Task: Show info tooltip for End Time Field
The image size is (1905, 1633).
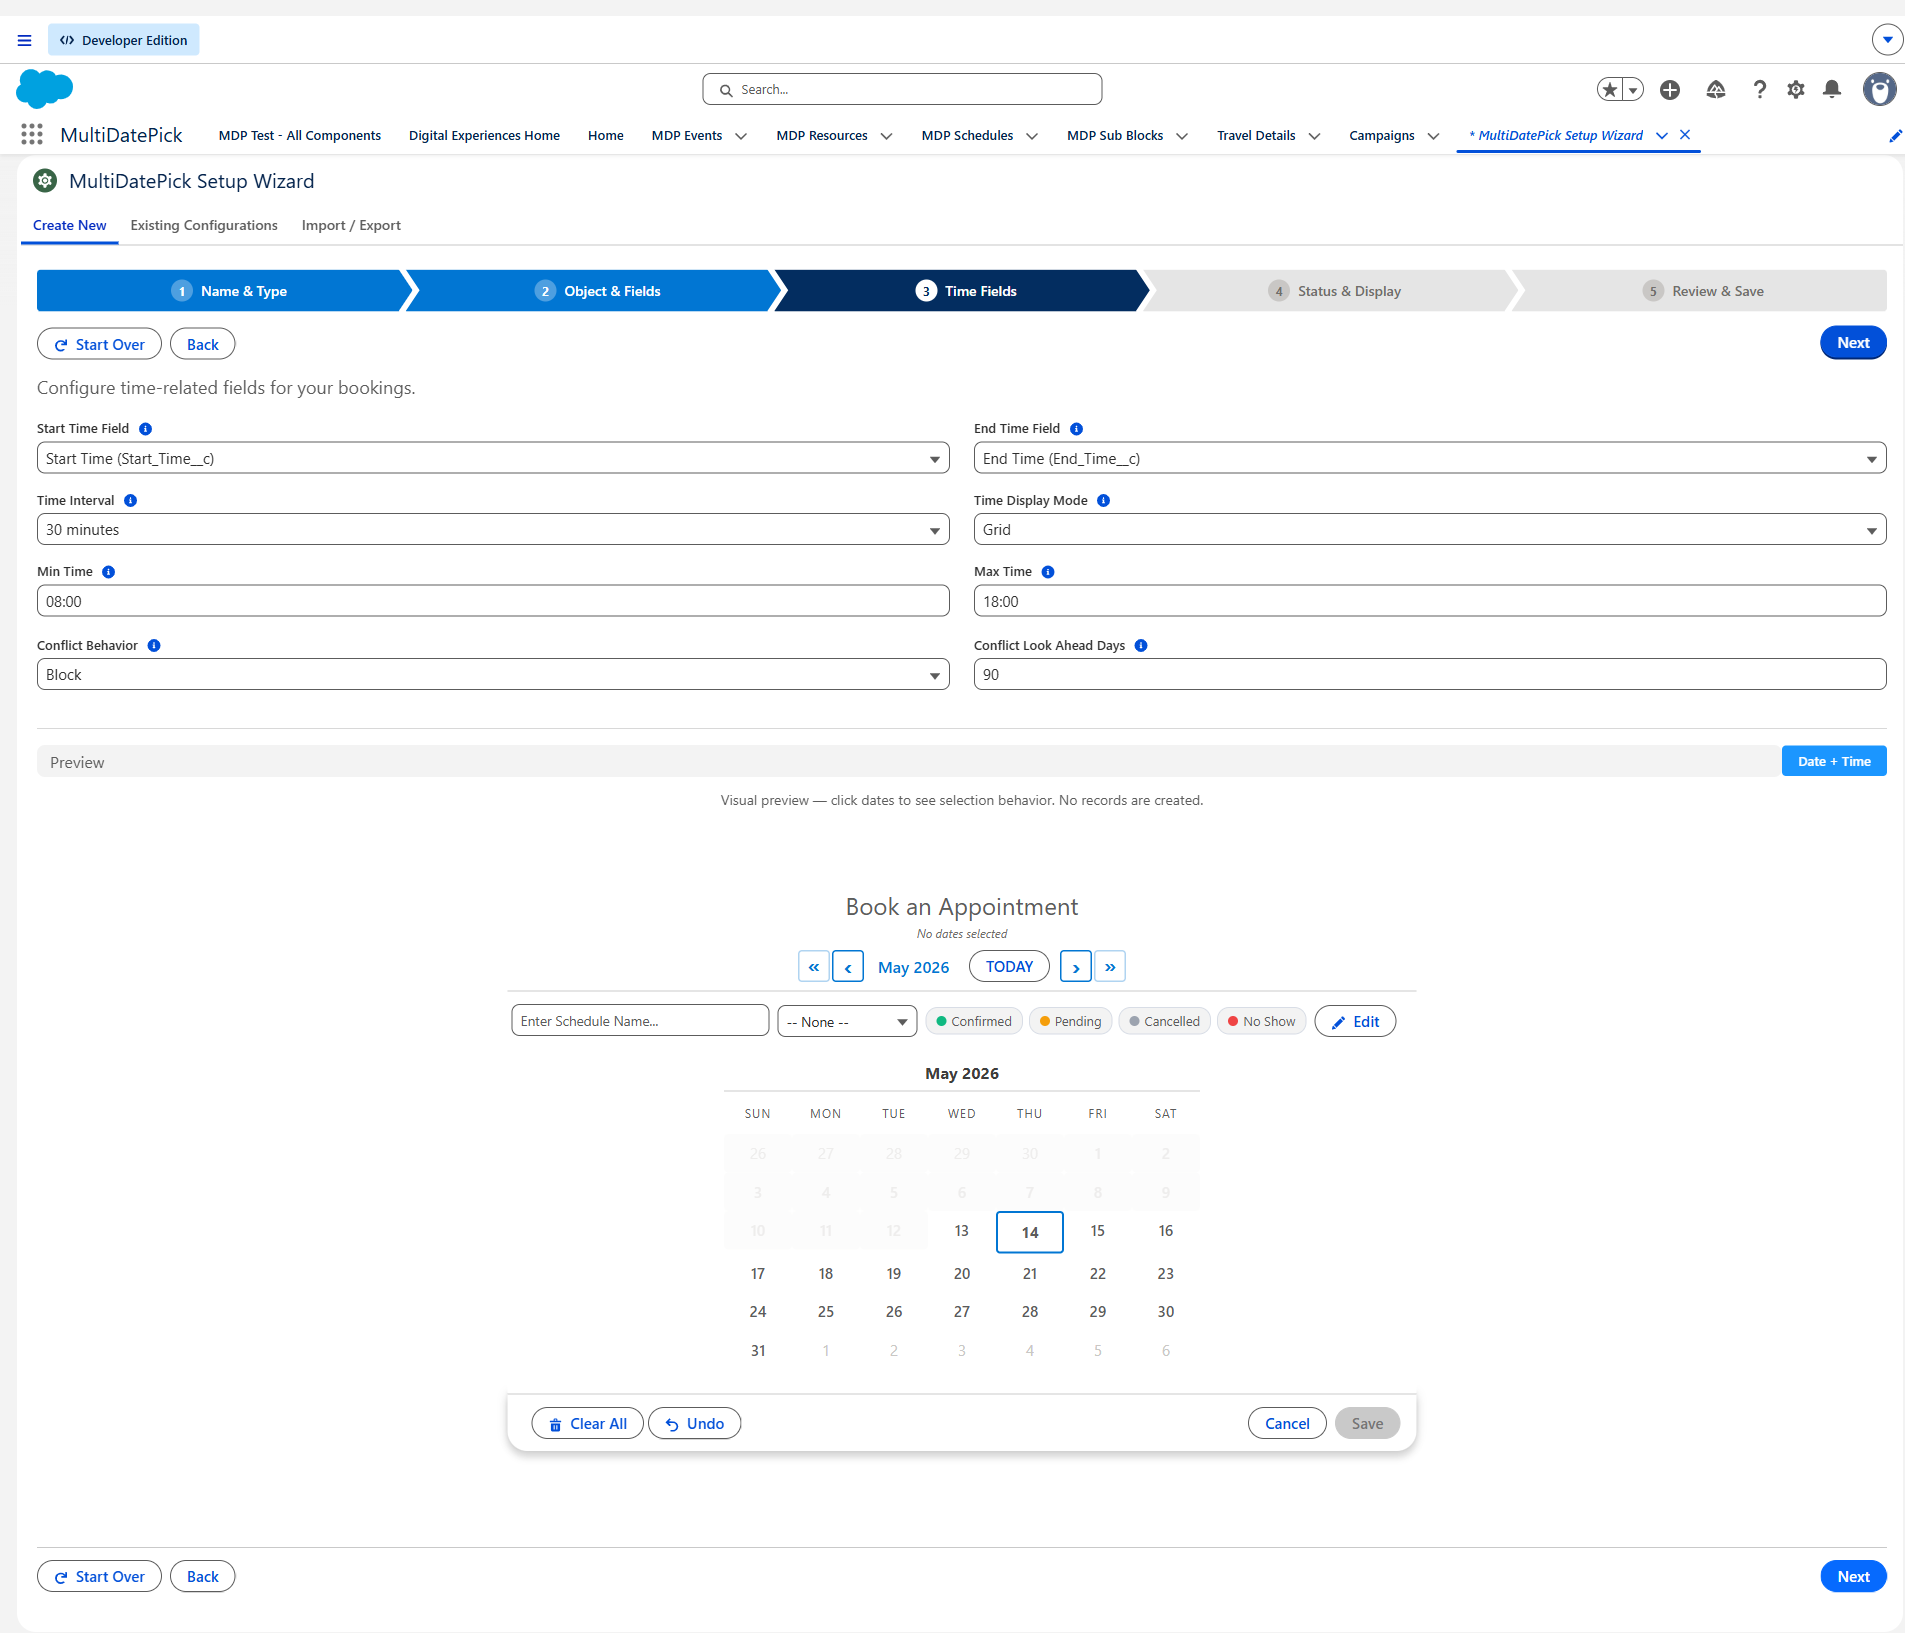Action: point(1076,429)
